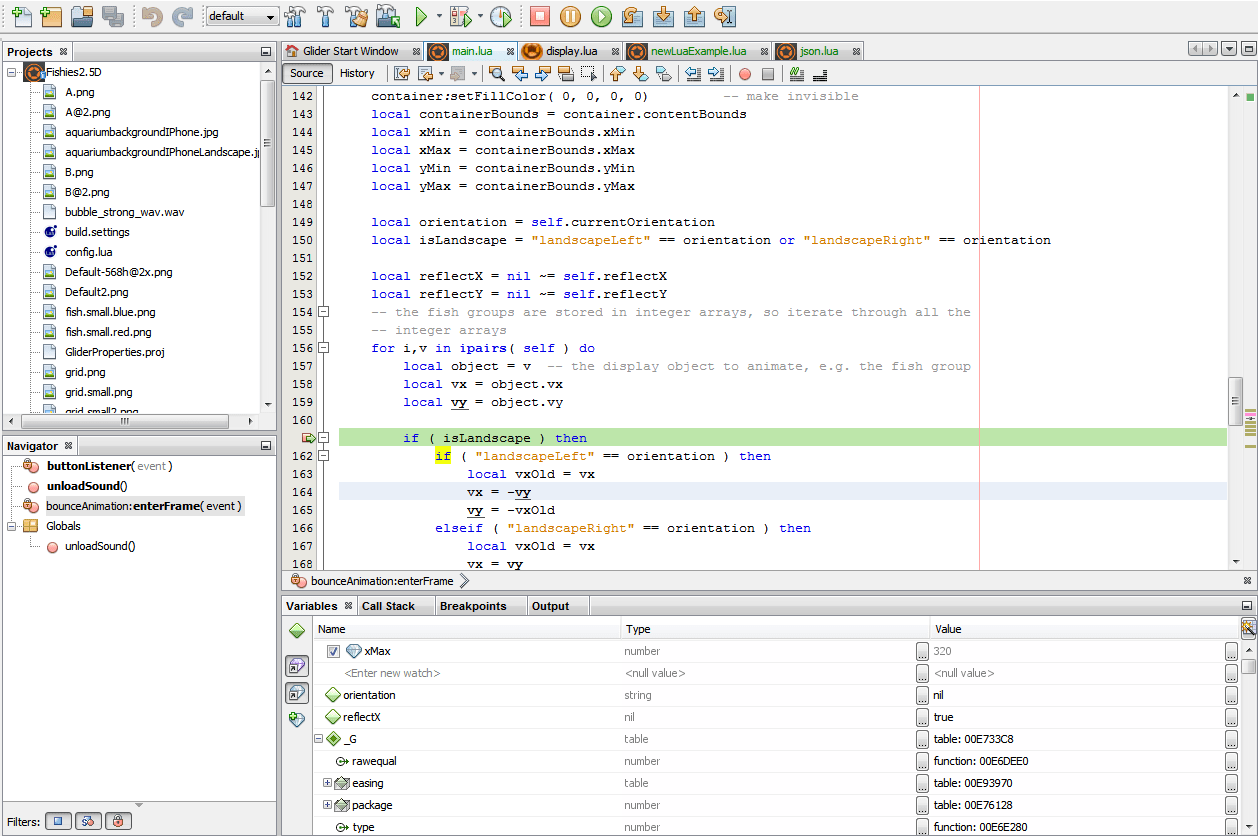
Task: Toggle the Source view button
Action: point(307,73)
